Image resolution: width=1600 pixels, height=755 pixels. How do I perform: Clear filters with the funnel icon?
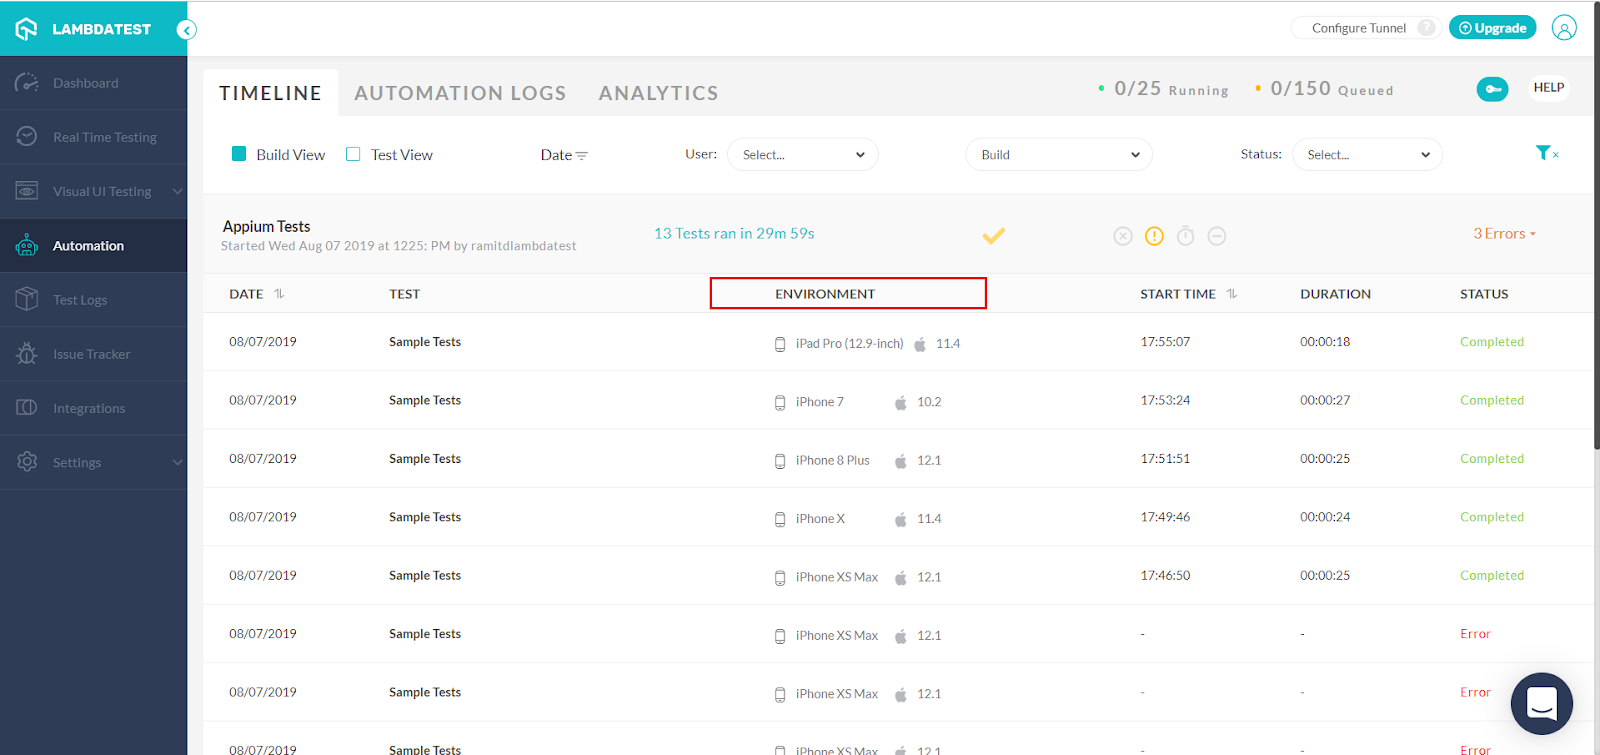(x=1546, y=153)
